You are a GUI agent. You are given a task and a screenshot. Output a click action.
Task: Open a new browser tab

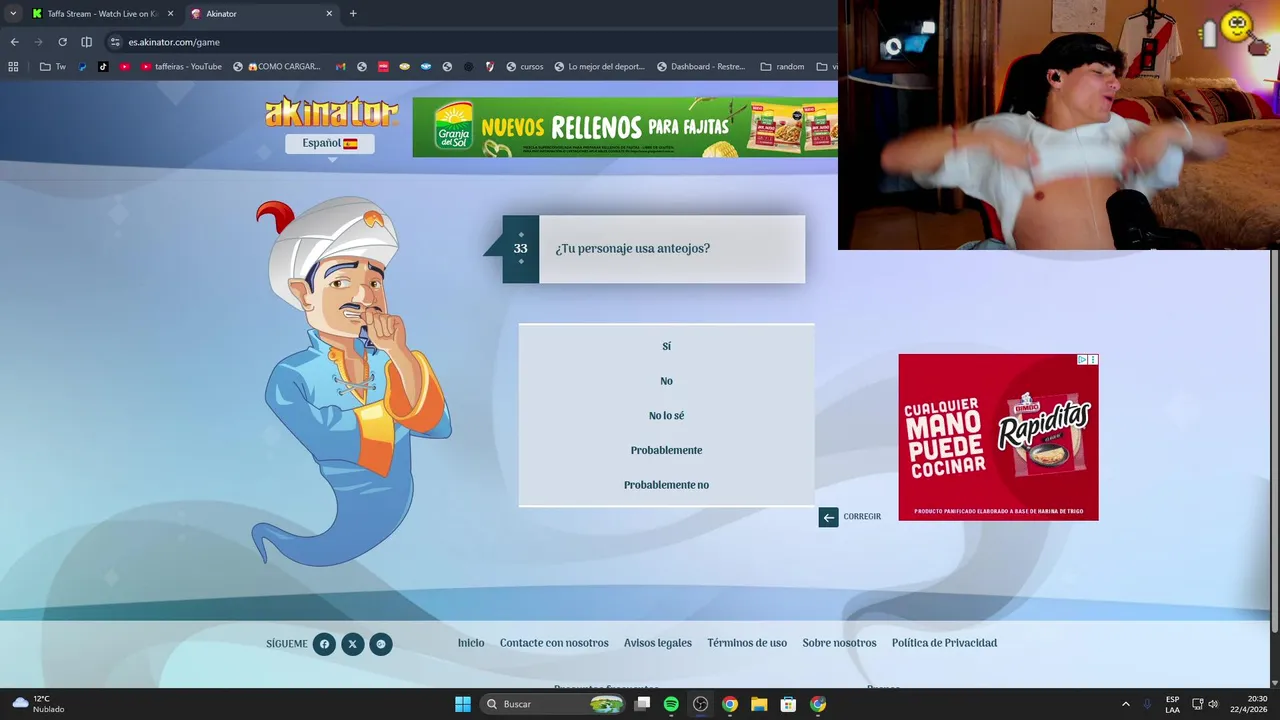click(x=353, y=14)
